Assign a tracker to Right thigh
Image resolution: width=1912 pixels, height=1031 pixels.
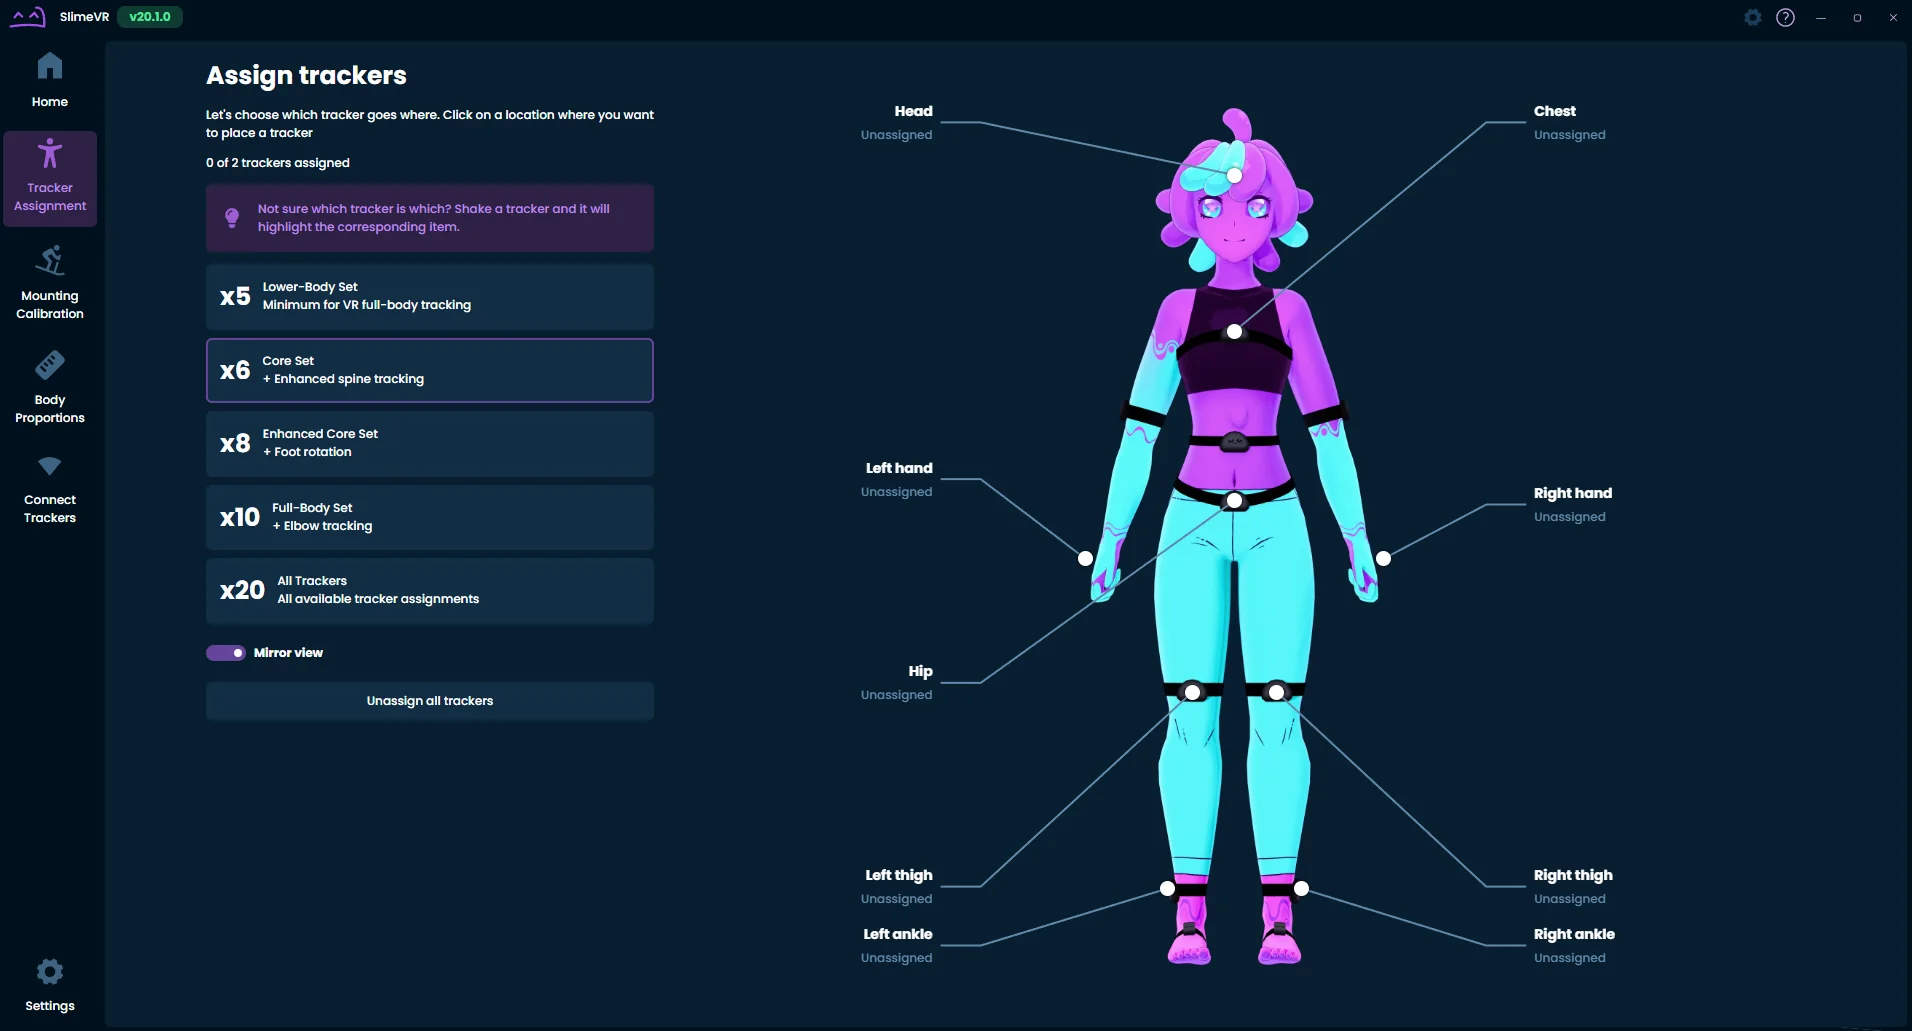[x=1573, y=886]
